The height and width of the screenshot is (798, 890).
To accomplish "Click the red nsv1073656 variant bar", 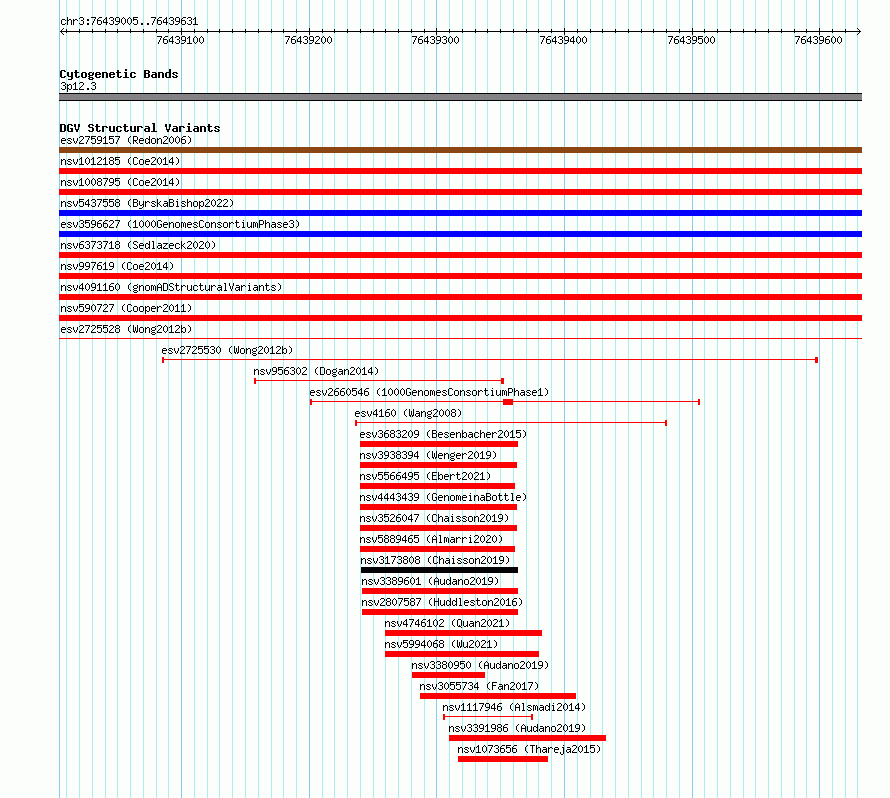I will click(503, 759).
